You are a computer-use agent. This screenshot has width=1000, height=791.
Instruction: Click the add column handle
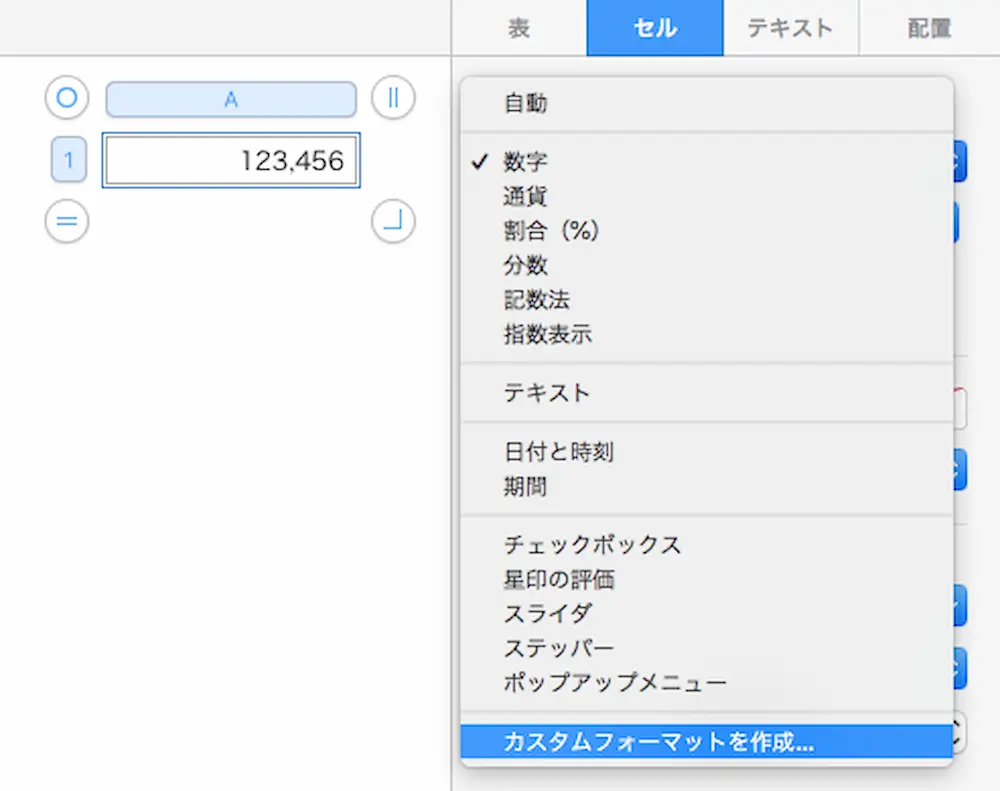pos(393,98)
